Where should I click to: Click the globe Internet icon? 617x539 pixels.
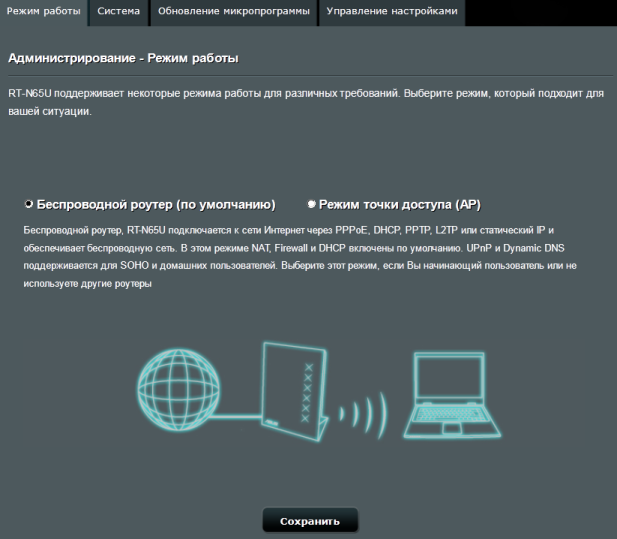pos(178,389)
